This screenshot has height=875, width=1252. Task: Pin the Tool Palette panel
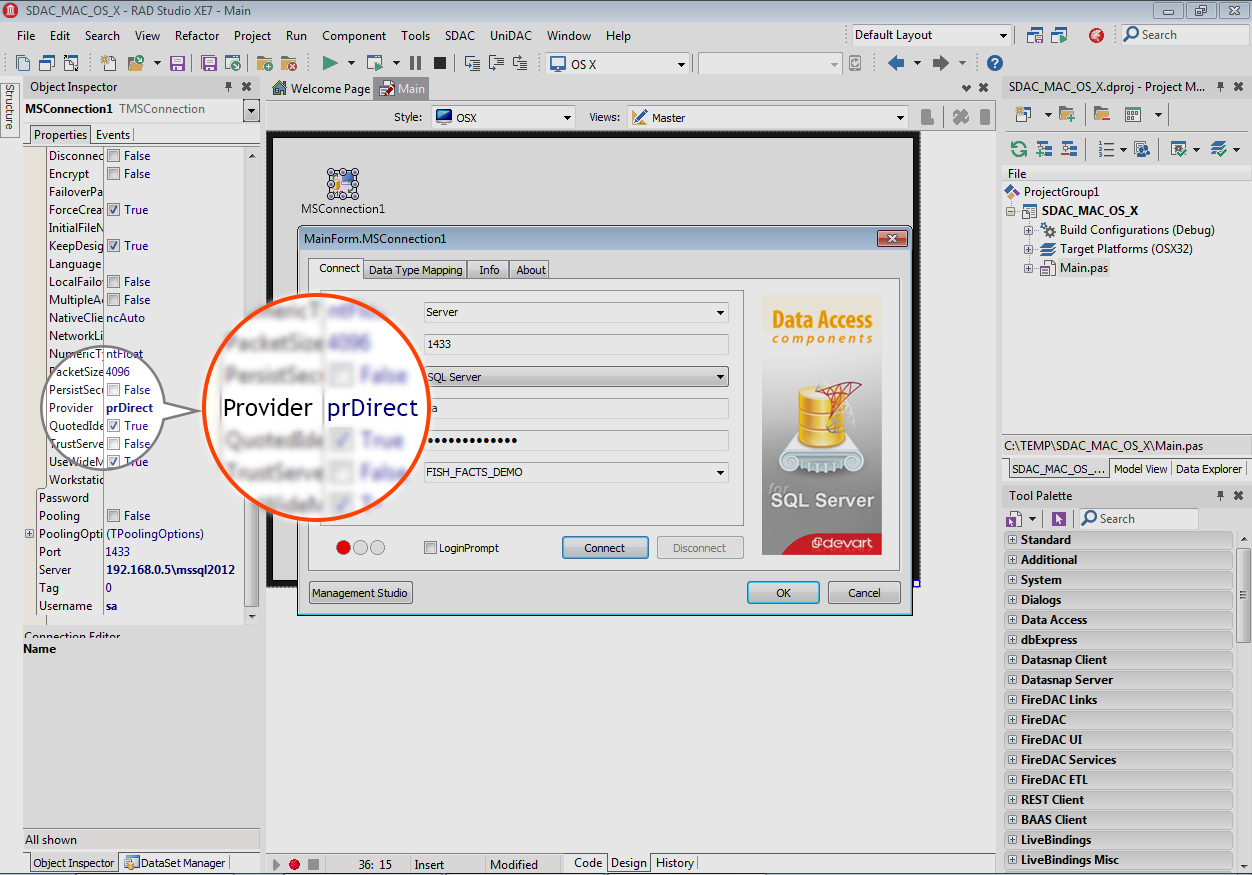pos(1220,496)
